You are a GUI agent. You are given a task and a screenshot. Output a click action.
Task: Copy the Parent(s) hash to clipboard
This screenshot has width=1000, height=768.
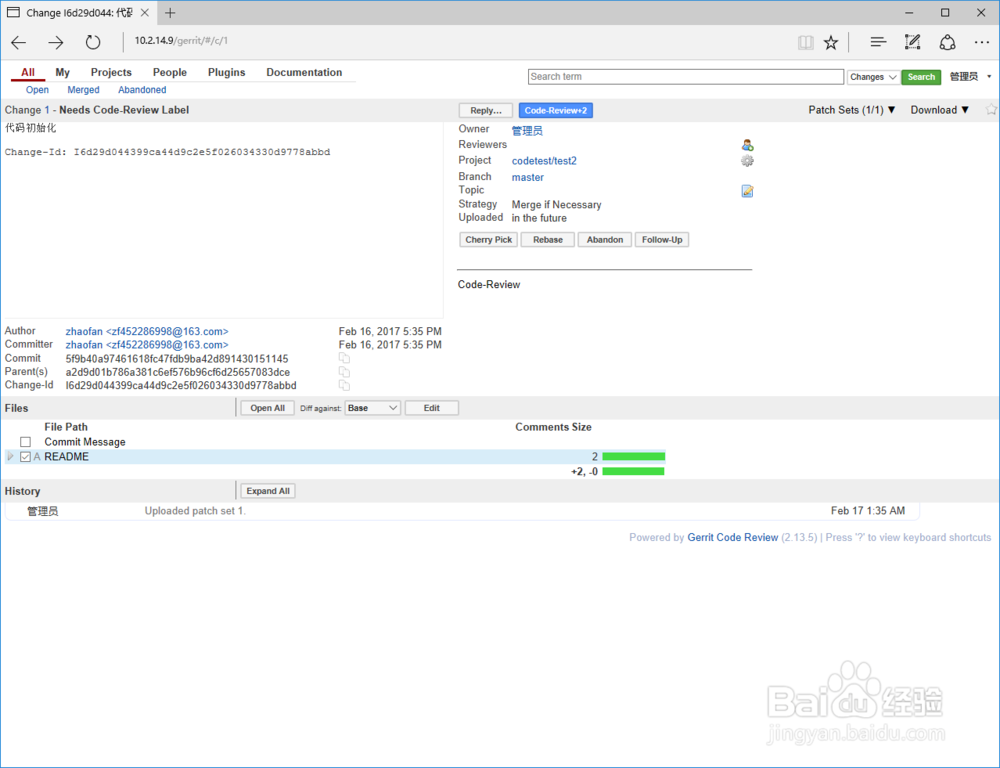click(x=344, y=372)
